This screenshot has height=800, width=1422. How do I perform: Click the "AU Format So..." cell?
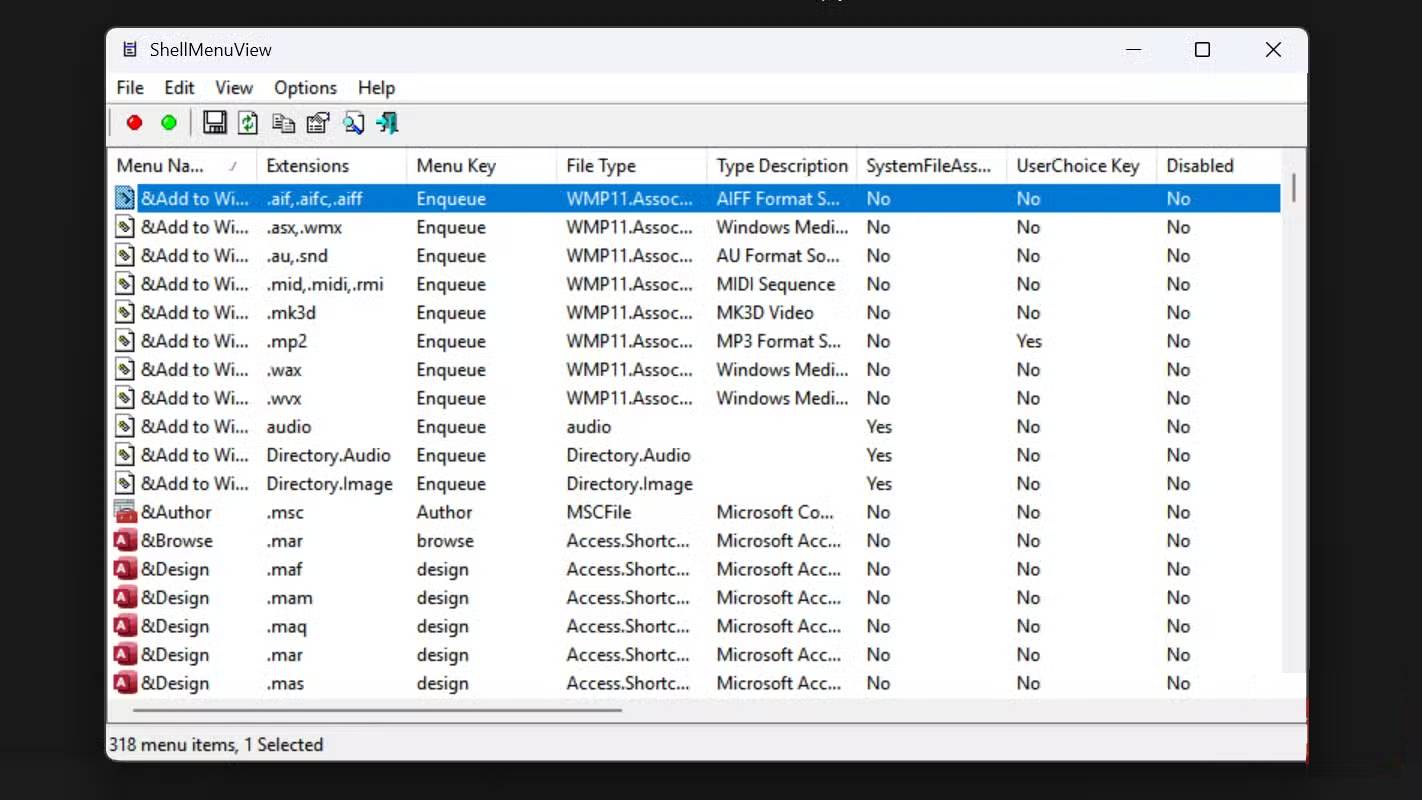(x=778, y=255)
